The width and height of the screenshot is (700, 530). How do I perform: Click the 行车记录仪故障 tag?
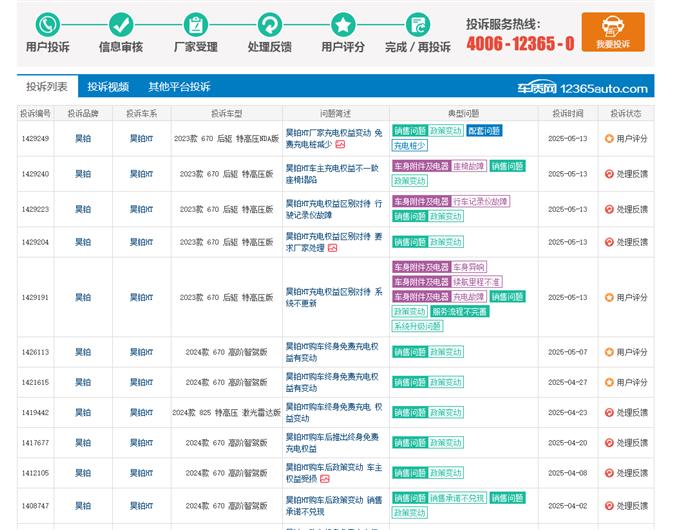point(480,201)
